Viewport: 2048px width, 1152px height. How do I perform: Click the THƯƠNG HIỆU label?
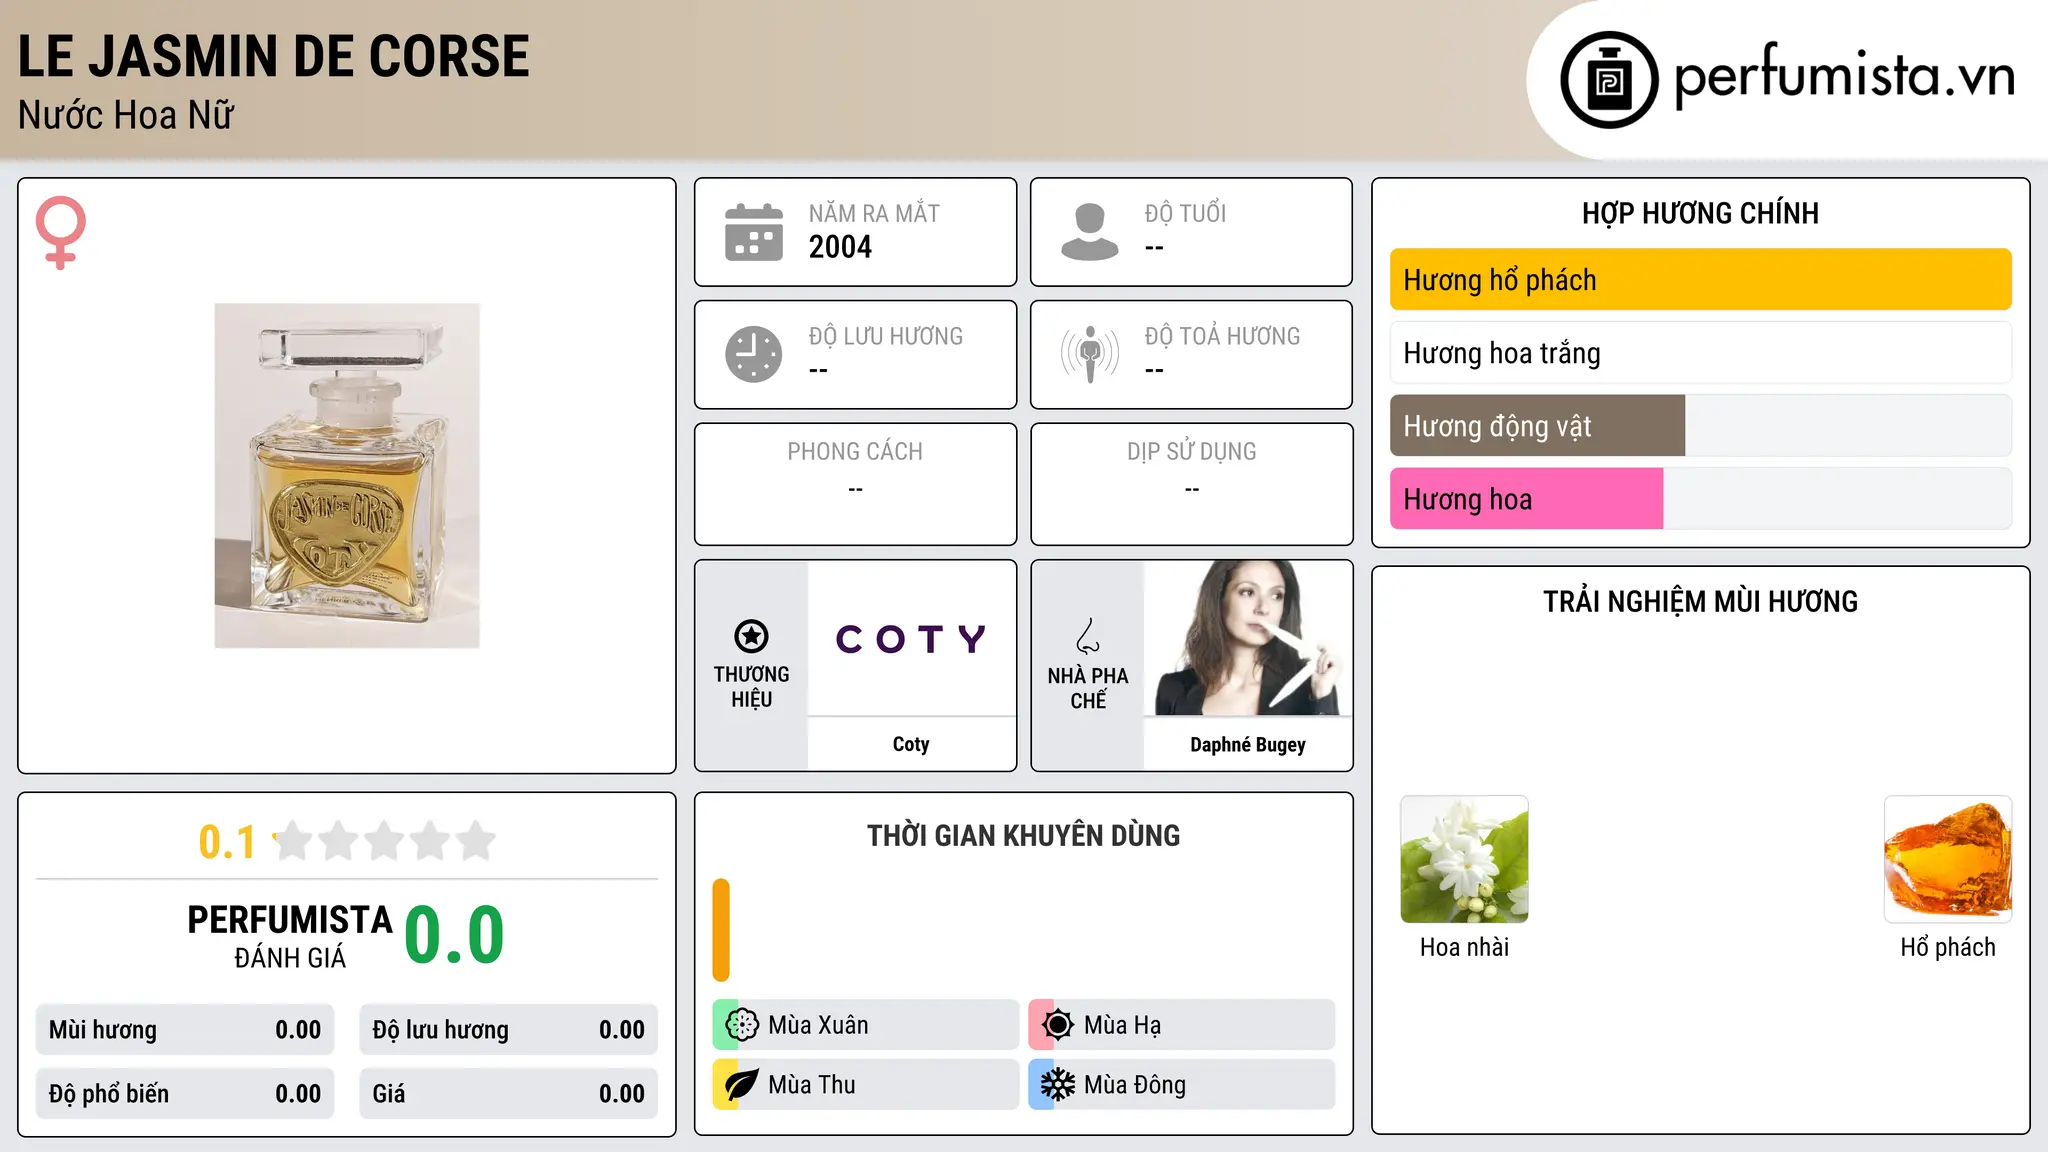(751, 686)
